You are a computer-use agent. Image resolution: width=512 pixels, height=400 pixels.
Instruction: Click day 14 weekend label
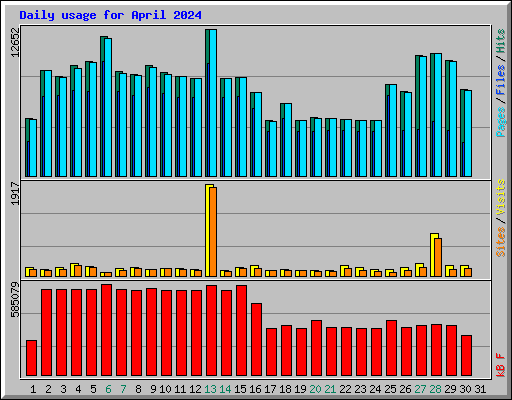click(225, 389)
